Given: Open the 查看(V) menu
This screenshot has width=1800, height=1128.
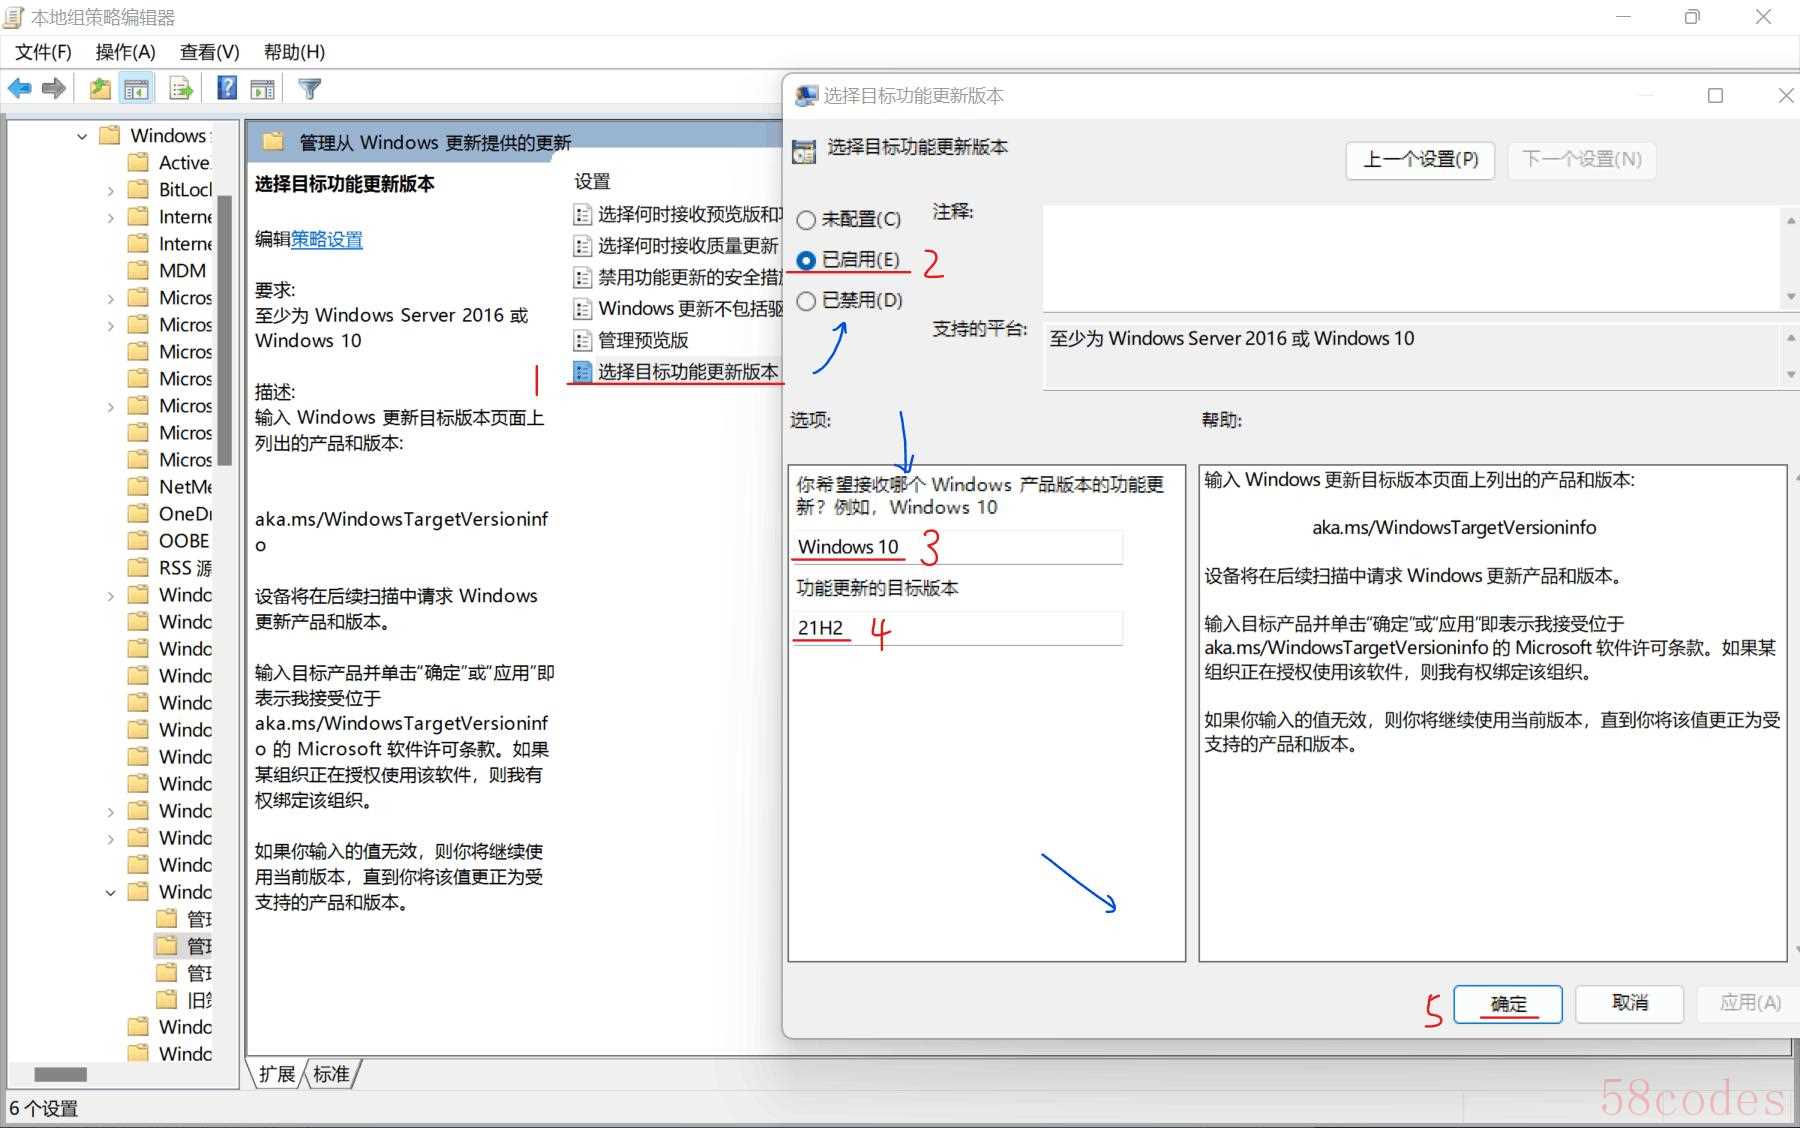Looking at the screenshot, I should [209, 52].
